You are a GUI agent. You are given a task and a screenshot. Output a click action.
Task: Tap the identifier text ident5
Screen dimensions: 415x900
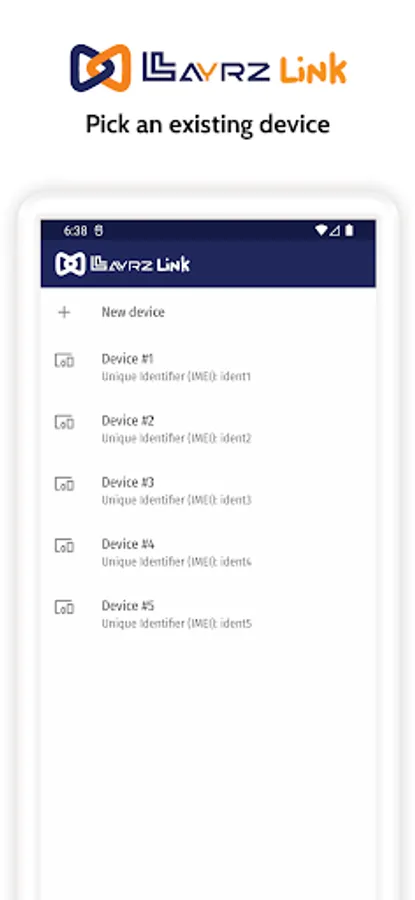pyautogui.click(x=236, y=623)
